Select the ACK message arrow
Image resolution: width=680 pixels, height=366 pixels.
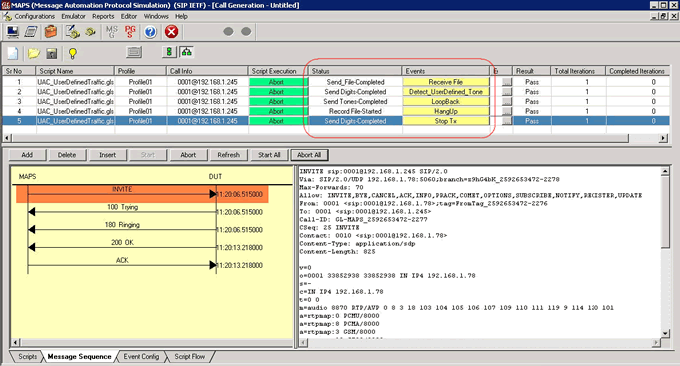(122, 265)
